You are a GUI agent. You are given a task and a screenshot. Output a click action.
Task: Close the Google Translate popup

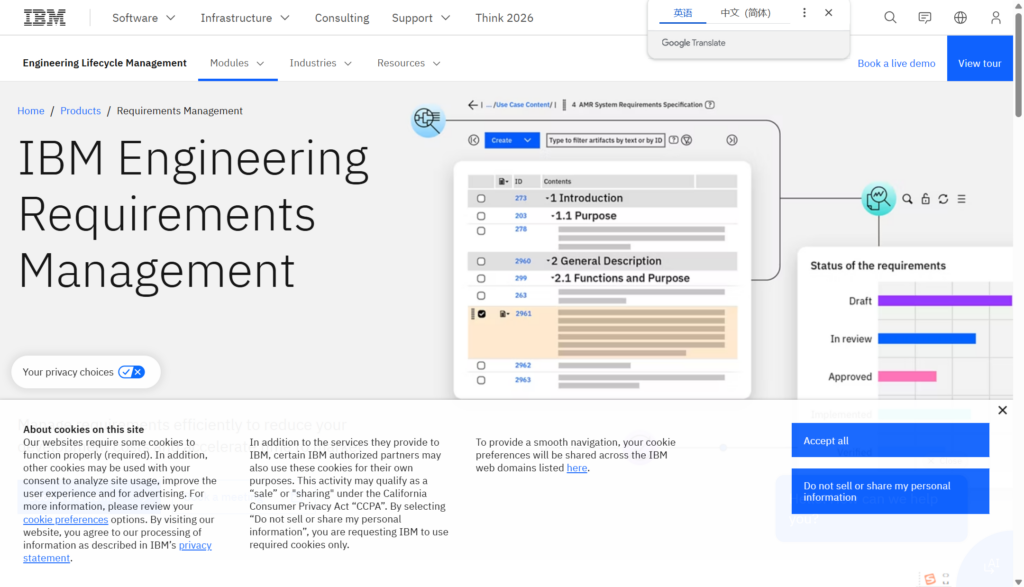tap(828, 13)
